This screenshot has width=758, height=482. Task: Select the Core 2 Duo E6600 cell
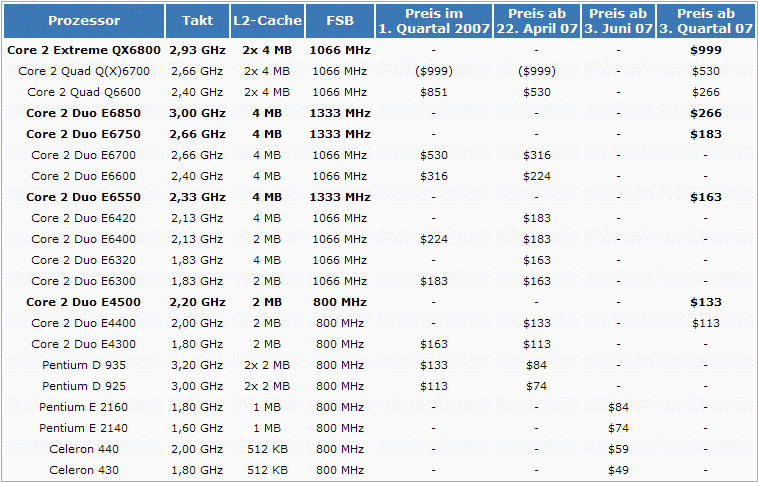[x=84, y=176]
